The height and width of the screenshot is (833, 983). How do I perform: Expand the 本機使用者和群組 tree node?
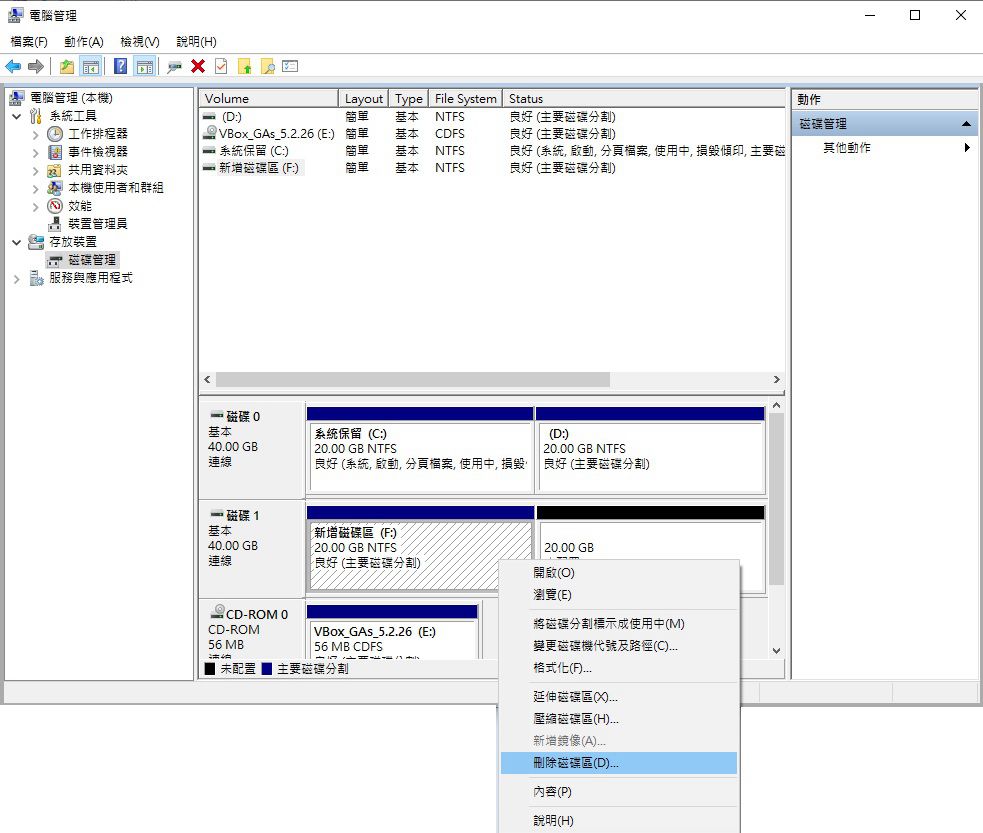coord(36,189)
